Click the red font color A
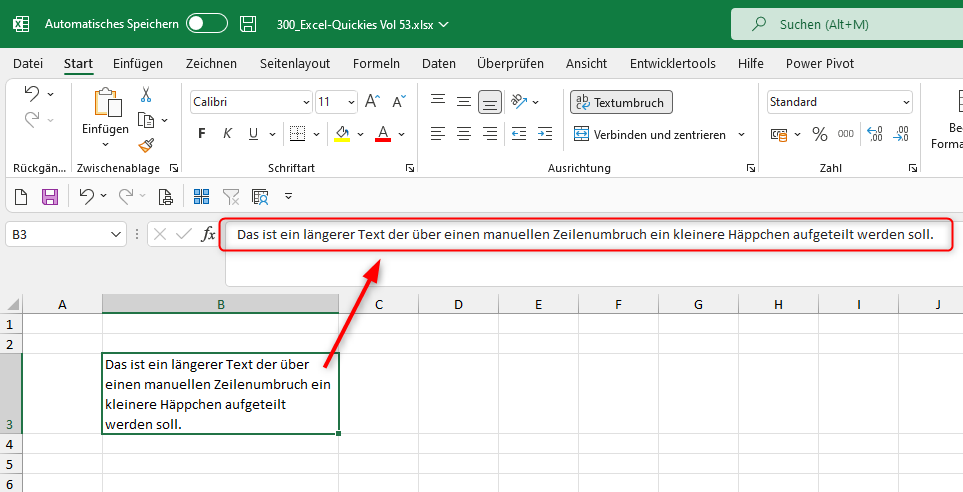This screenshot has height=492, width=963. tap(383, 134)
